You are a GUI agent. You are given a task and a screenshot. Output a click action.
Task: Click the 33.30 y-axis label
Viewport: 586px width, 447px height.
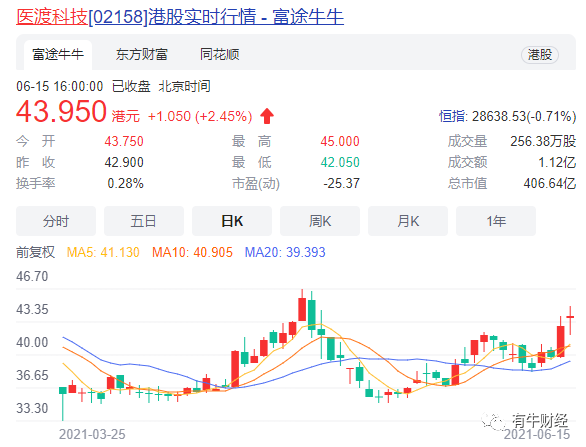pos(32,408)
